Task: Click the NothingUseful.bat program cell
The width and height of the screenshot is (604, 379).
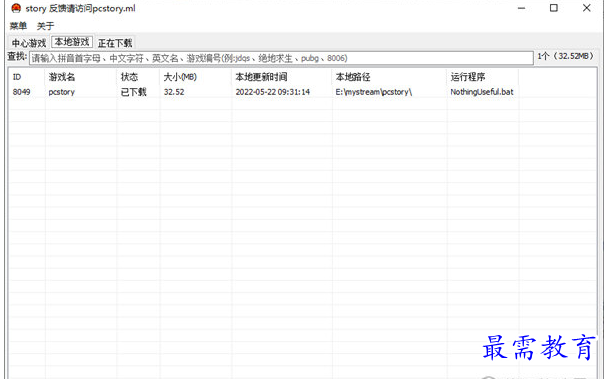Action: coord(482,92)
